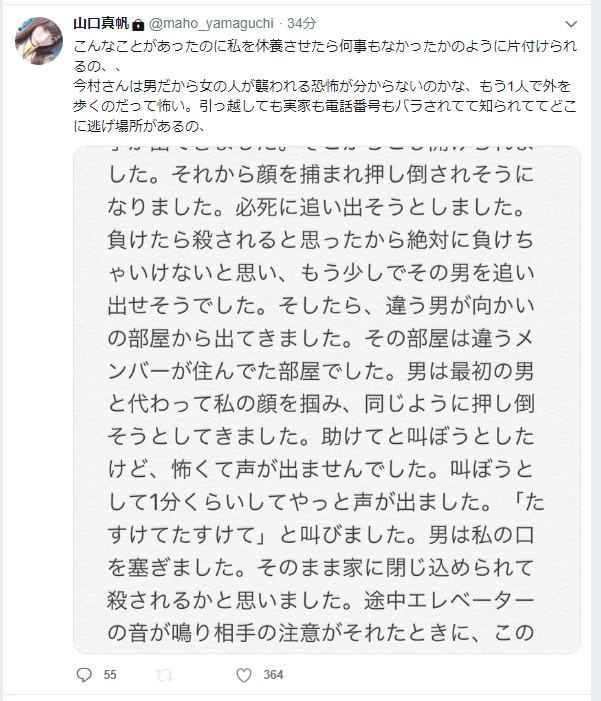The height and width of the screenshot is (701, 601).
Task: Click the retweet arrows icon
Action: tap(163, 676)
